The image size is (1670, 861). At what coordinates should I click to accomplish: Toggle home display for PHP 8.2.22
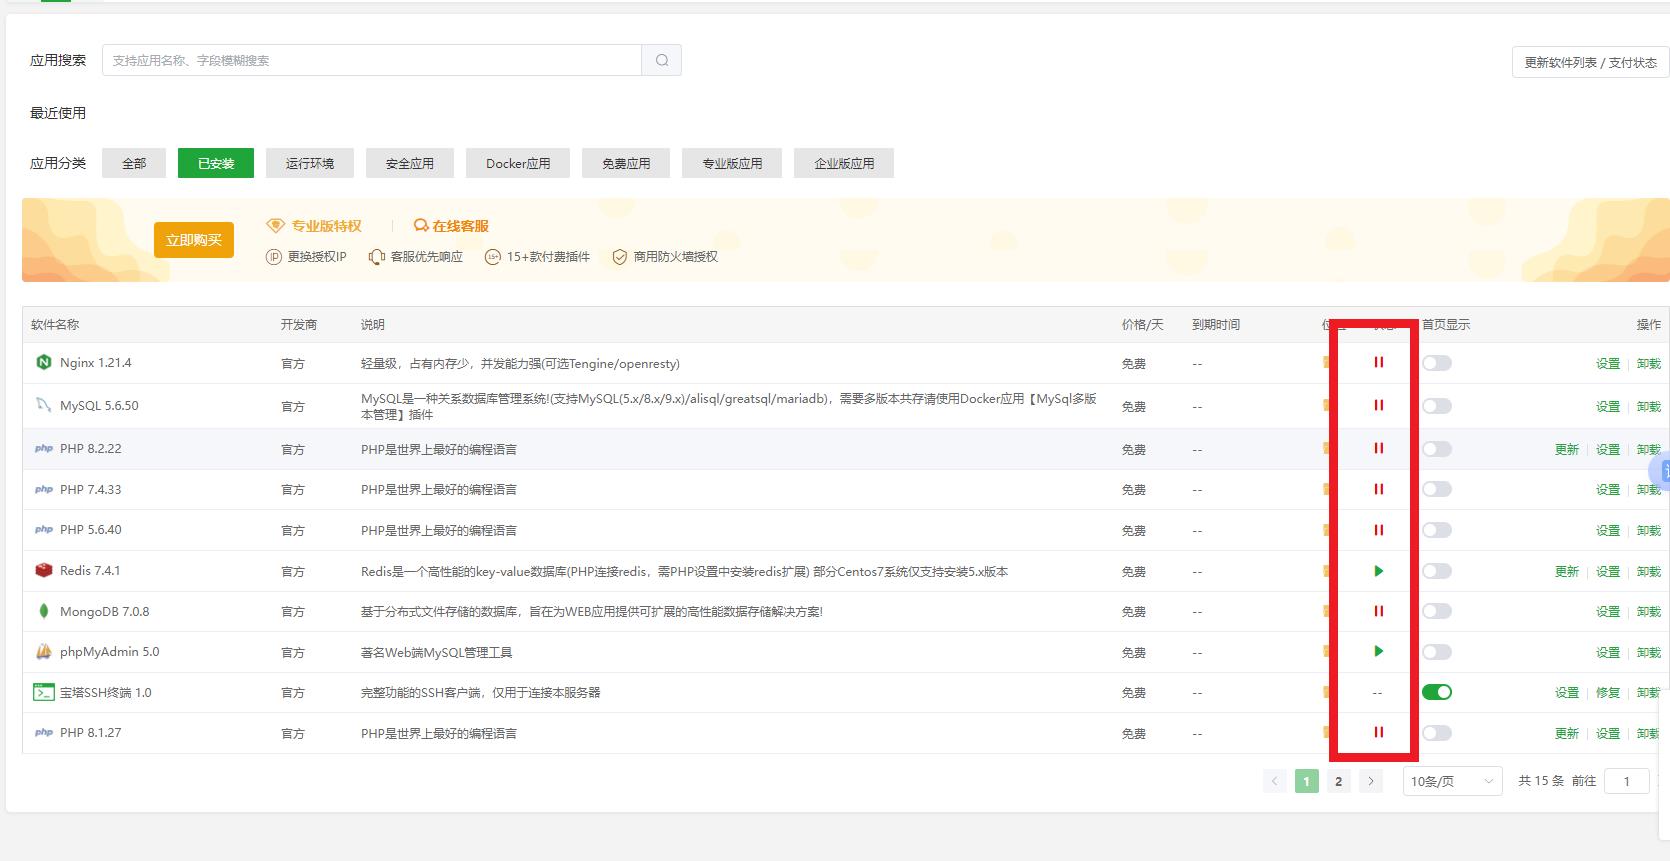click(1437, 449)
